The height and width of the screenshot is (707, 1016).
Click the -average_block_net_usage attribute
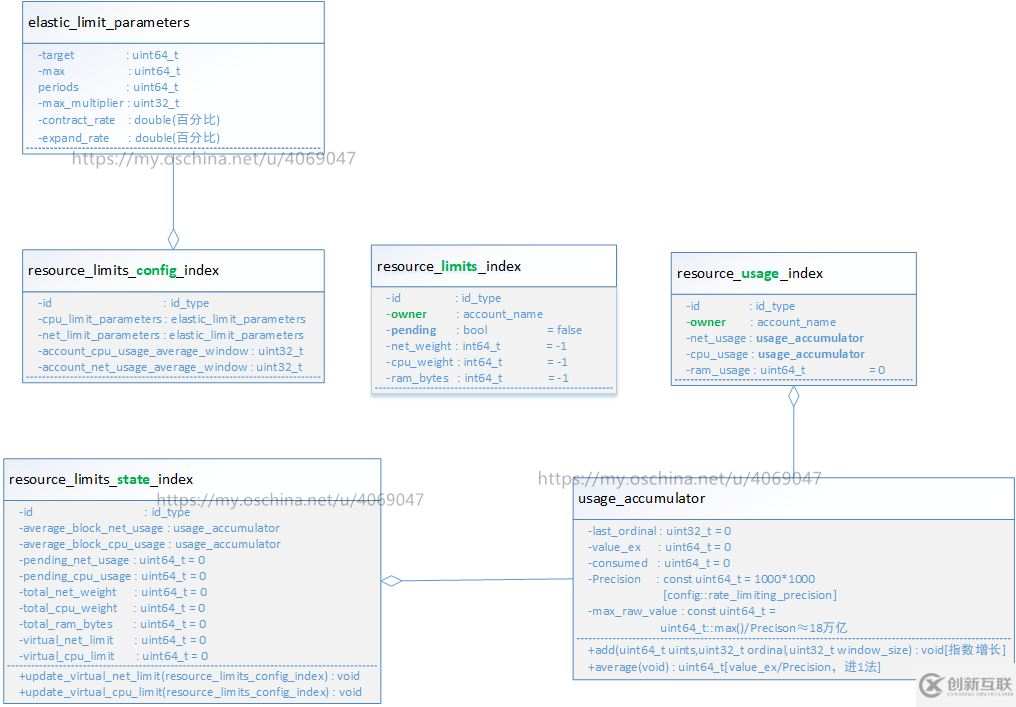[149, 528]
